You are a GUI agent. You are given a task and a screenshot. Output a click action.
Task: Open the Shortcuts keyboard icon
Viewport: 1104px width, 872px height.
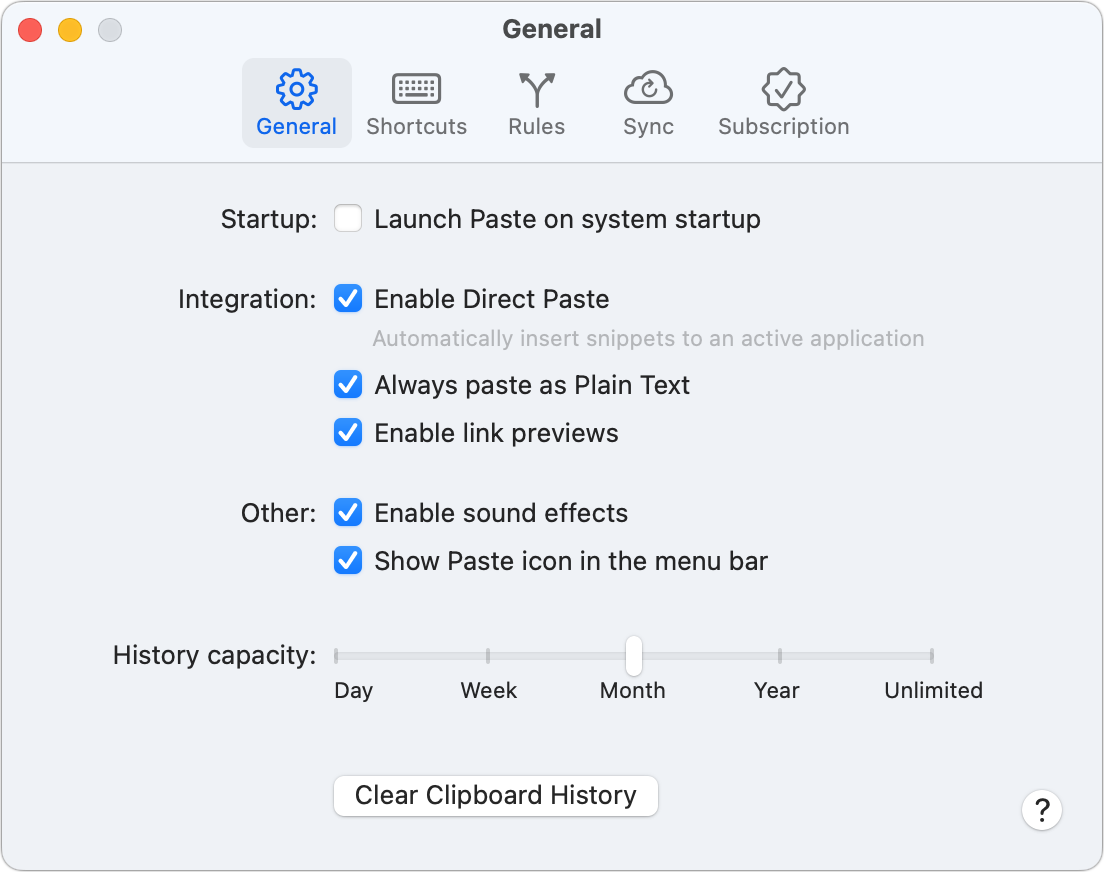416,89
